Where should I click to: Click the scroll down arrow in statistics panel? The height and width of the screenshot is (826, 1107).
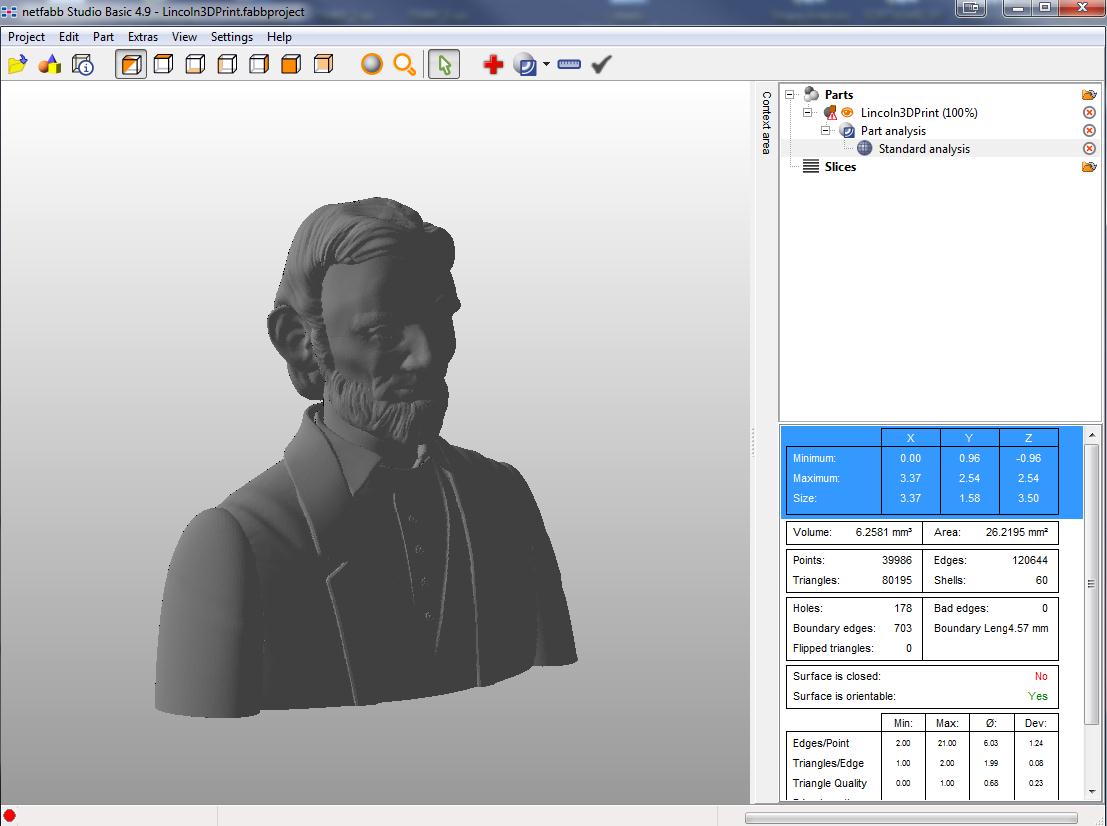coord(1092,792)
